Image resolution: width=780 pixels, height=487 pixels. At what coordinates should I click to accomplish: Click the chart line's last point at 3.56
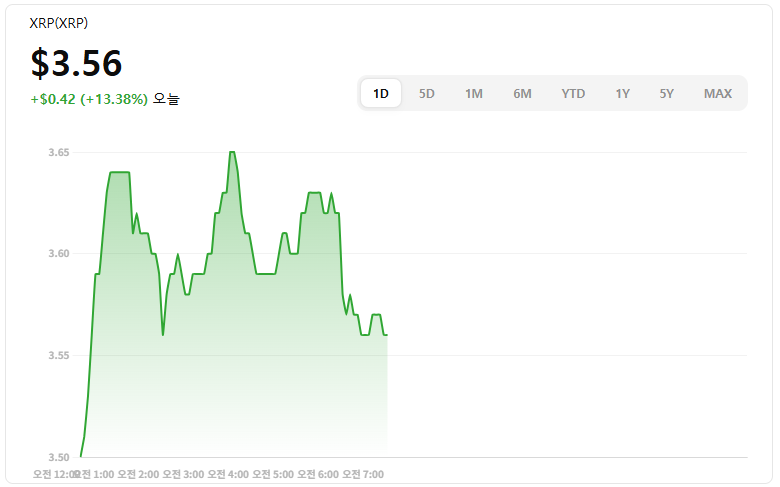point(387,335)
